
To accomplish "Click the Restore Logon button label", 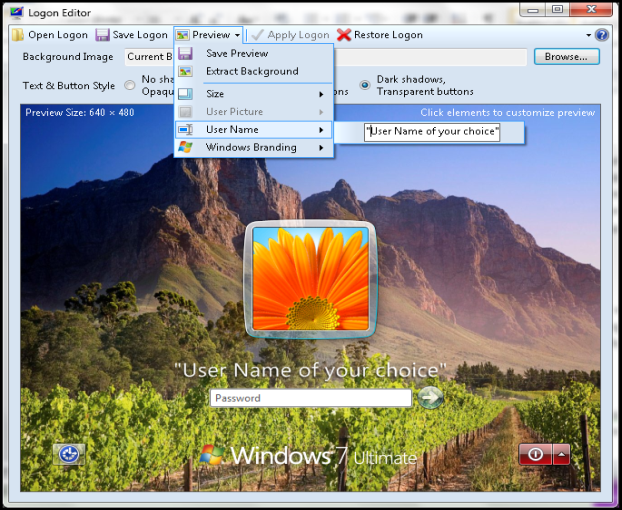I will point(388,35).
